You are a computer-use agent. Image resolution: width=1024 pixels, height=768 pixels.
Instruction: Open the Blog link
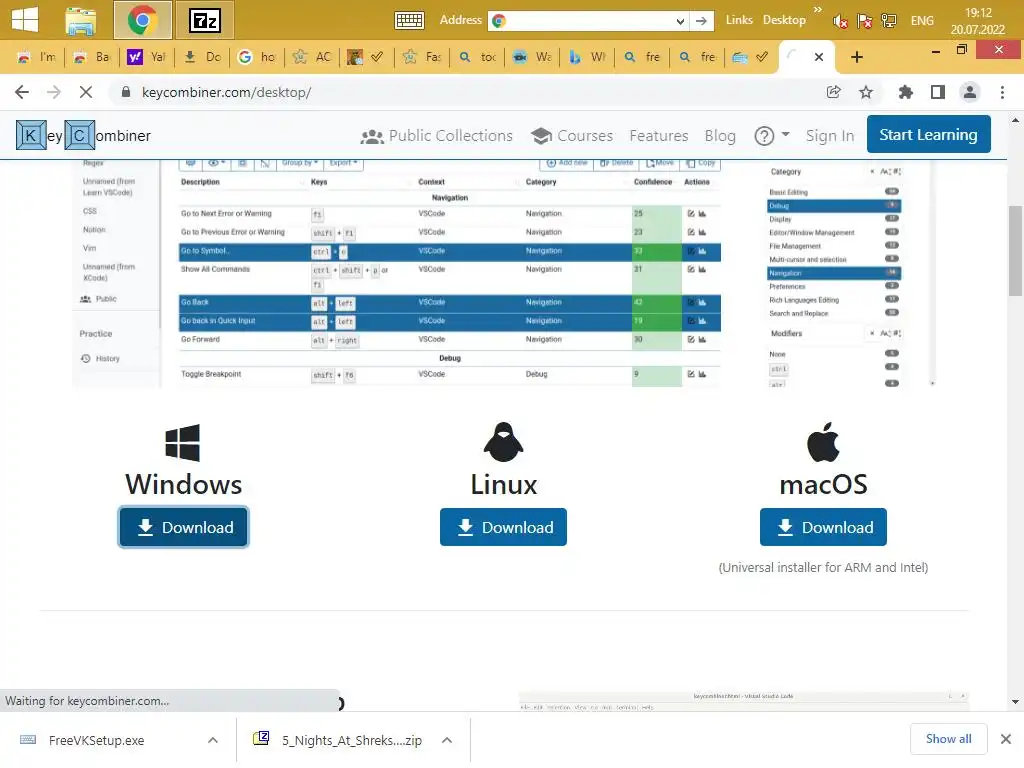(720, 136)
